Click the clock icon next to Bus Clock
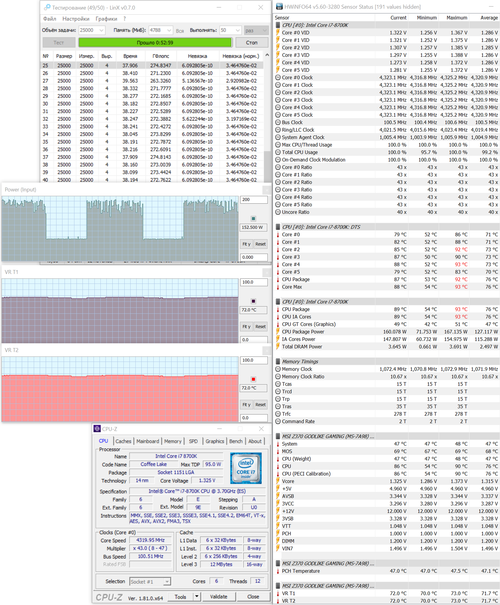Viewport: 500px width, 605px height. (x=278, y=122)
